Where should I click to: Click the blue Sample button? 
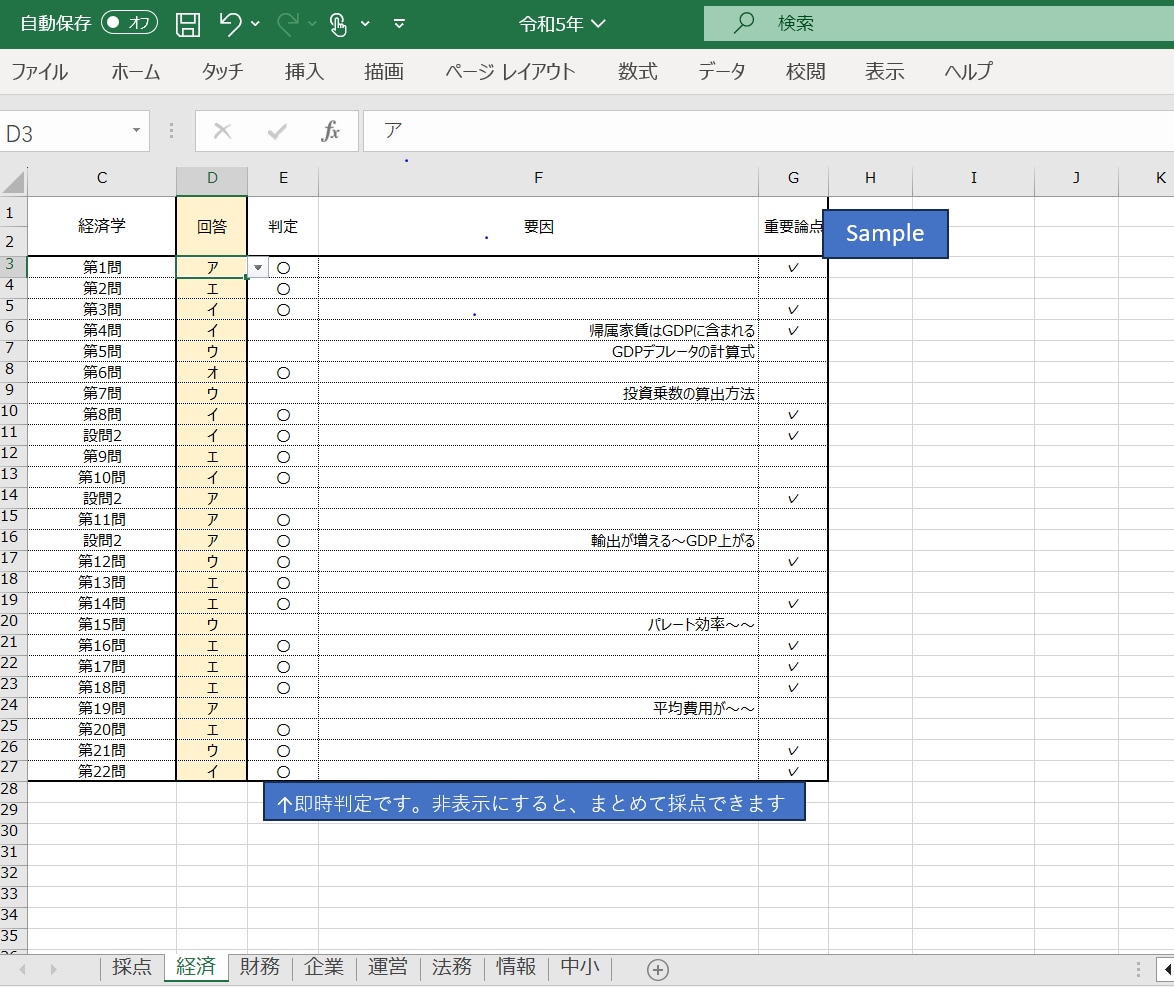click(885, 234)
